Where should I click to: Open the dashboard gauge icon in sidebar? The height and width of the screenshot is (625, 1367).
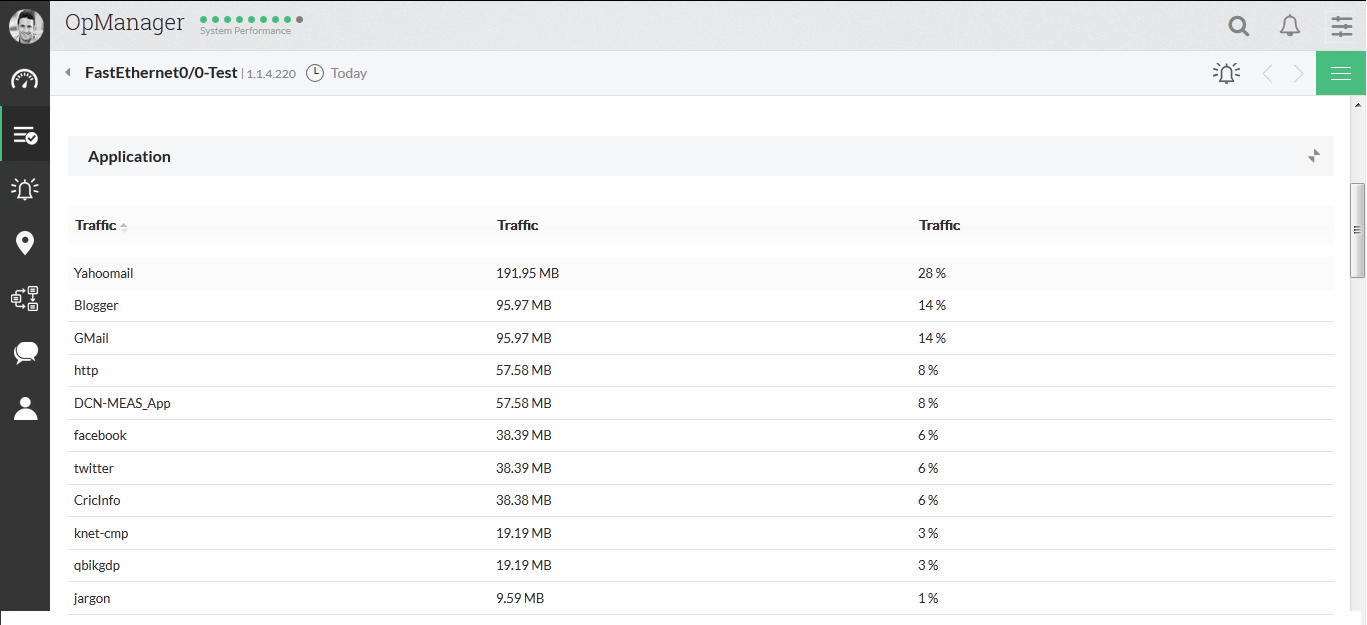[x=24, y=80]
